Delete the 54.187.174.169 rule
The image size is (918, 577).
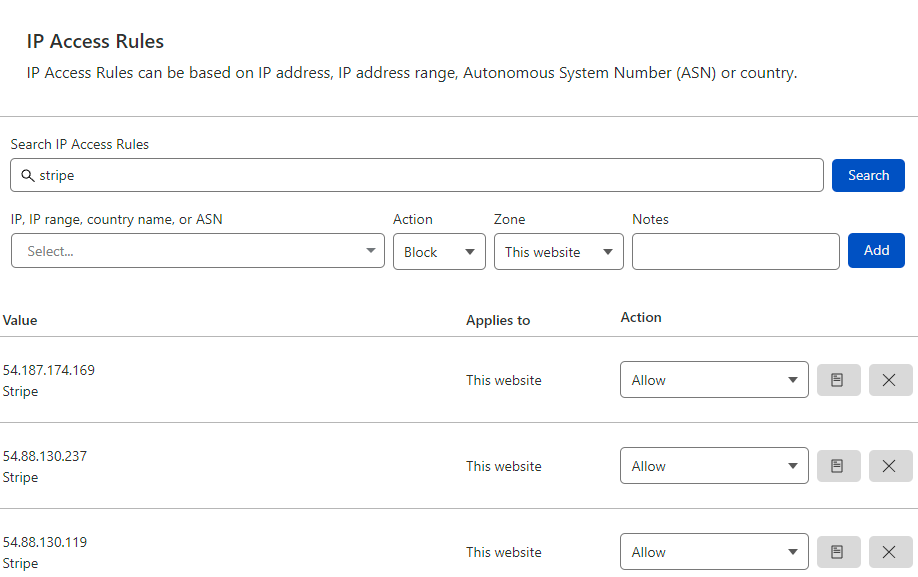pyautogui.click(x=890, y=380)
